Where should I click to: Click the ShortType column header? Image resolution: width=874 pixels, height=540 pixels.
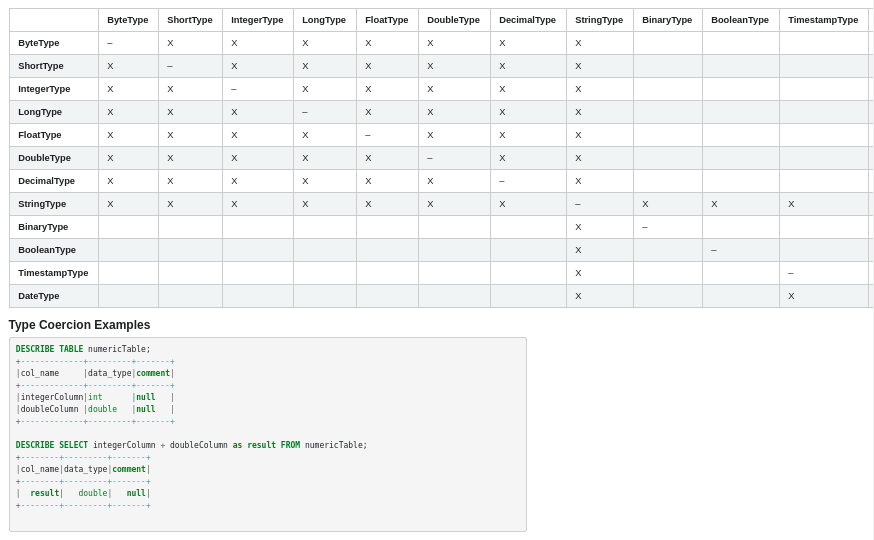pos(190,20)
